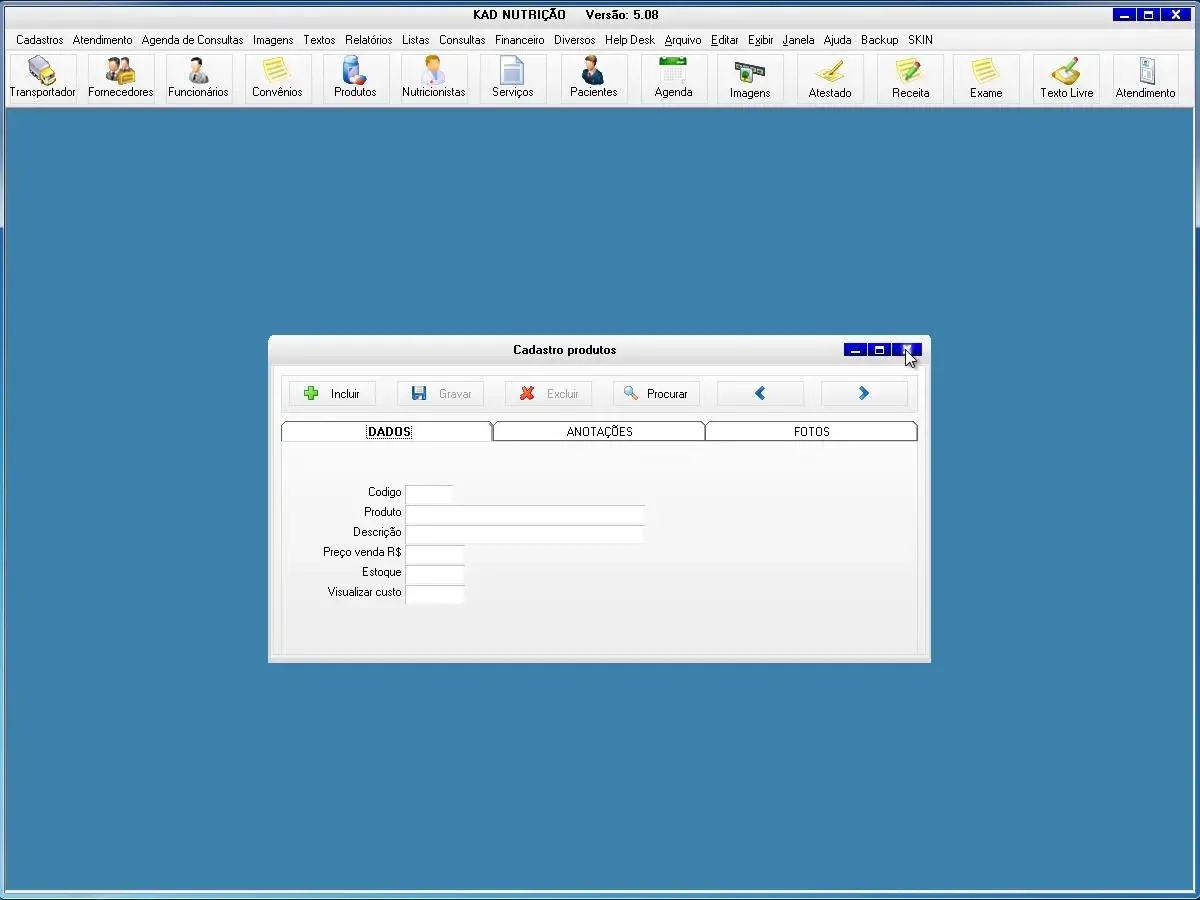Open the Diversos menu
The width and height of the screenshot is (1200, 900).
pos(575,40)
